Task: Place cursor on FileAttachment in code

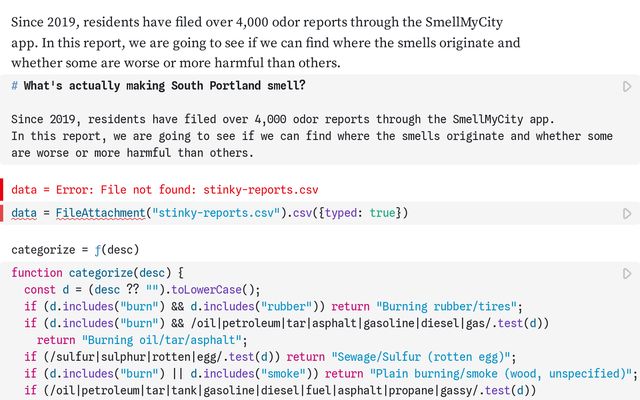Action: click(x=100, y=213)
